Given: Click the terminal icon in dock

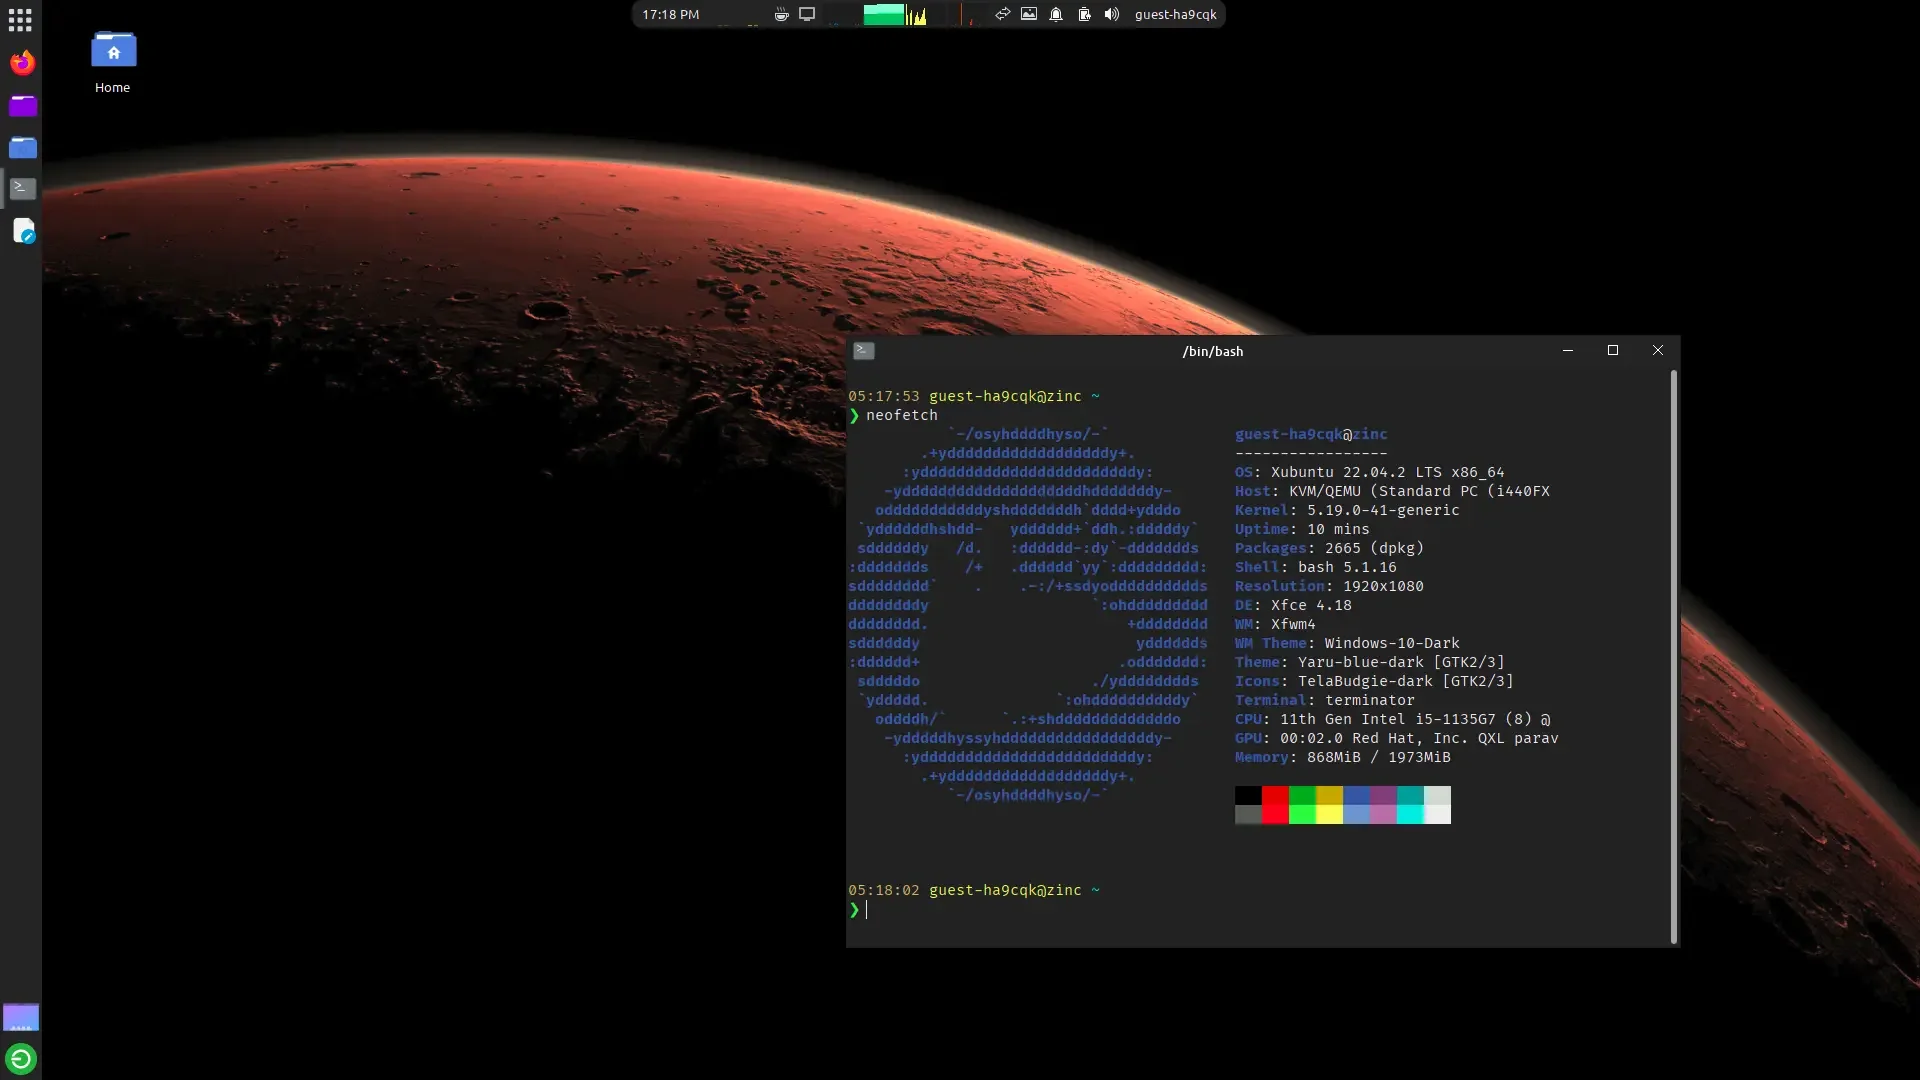Looking at the screenshot, I should tap(22, 188).
